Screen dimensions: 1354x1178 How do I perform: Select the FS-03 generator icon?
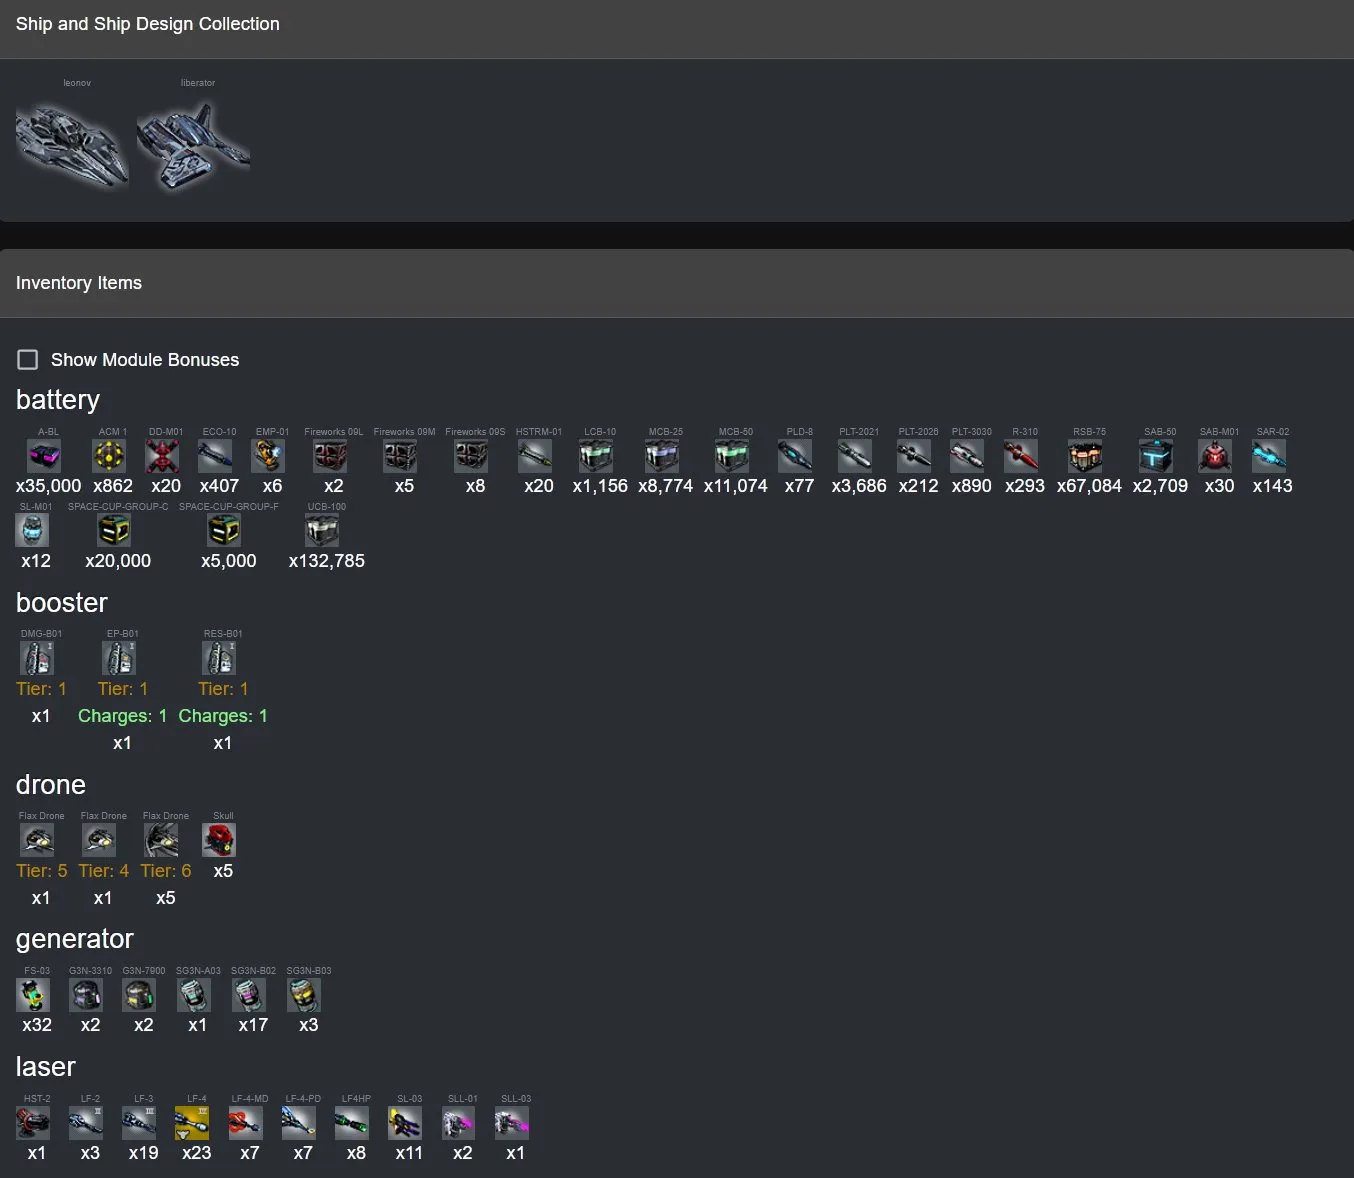[x=33, y=995]
